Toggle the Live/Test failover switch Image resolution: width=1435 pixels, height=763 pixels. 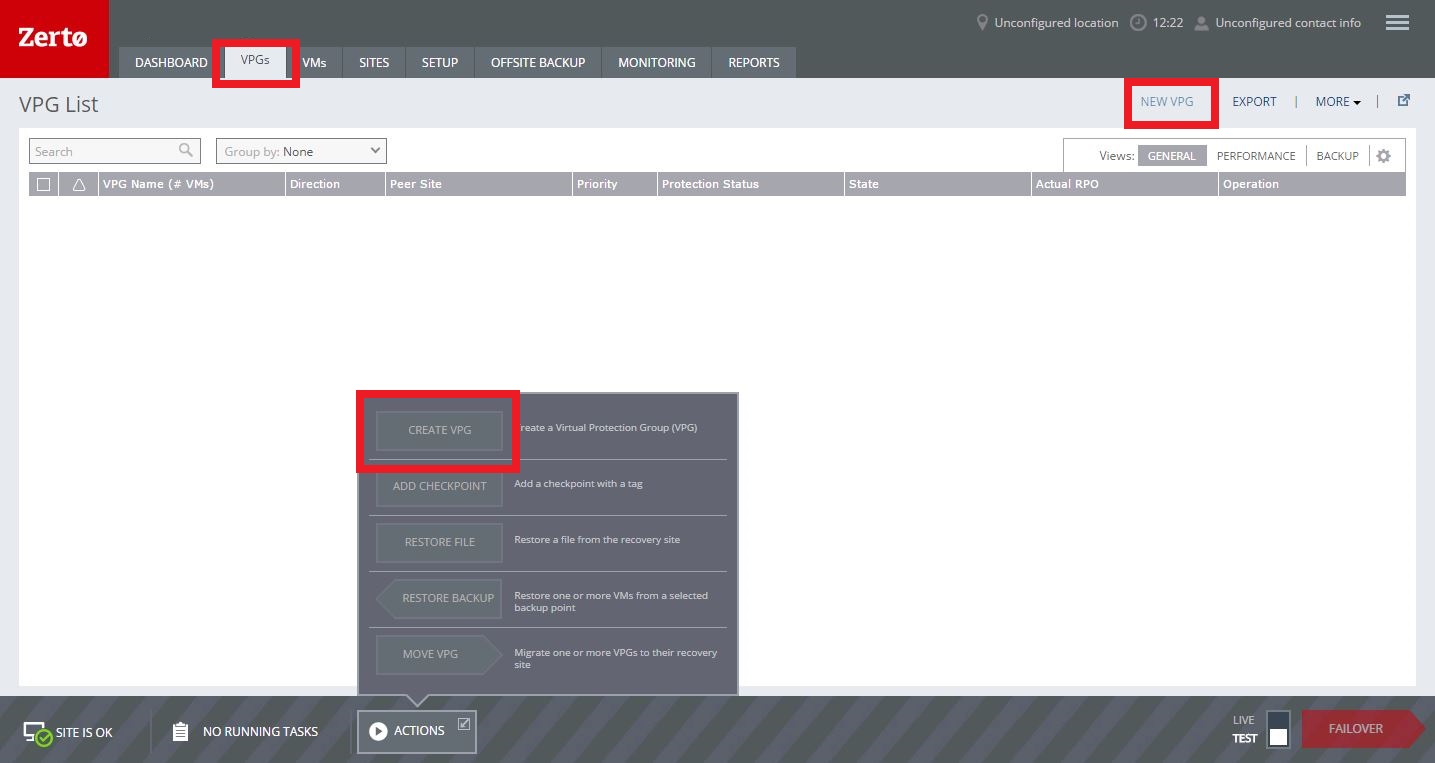(x=1278, y=729)
